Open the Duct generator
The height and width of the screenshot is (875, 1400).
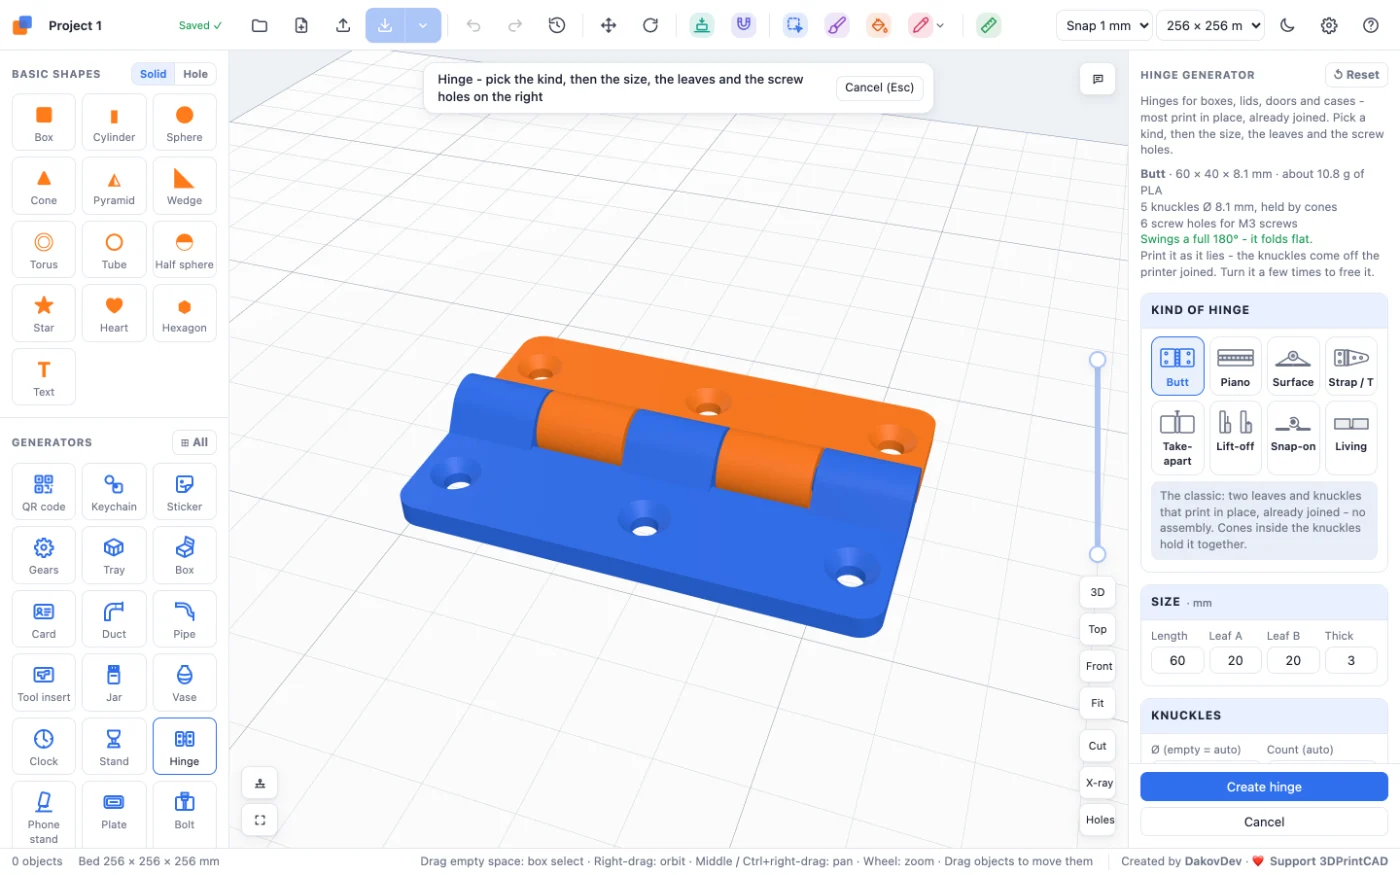pos(114,619)
